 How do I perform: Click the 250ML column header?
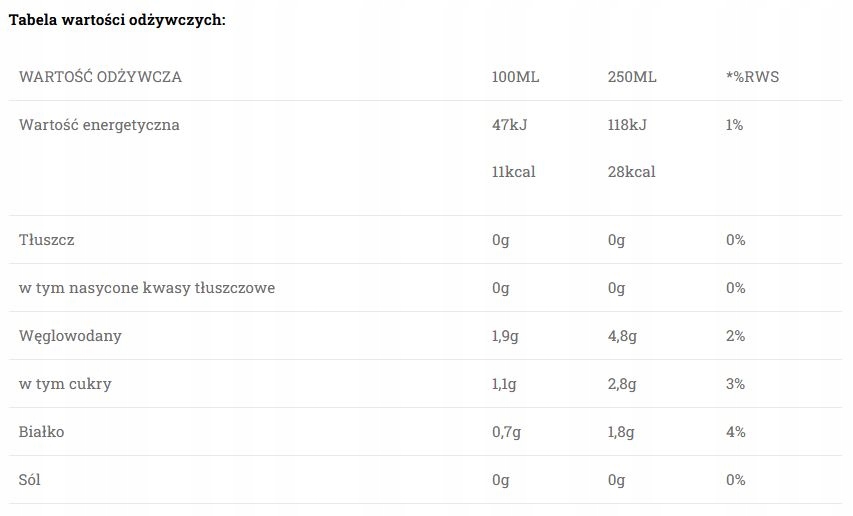631,77
